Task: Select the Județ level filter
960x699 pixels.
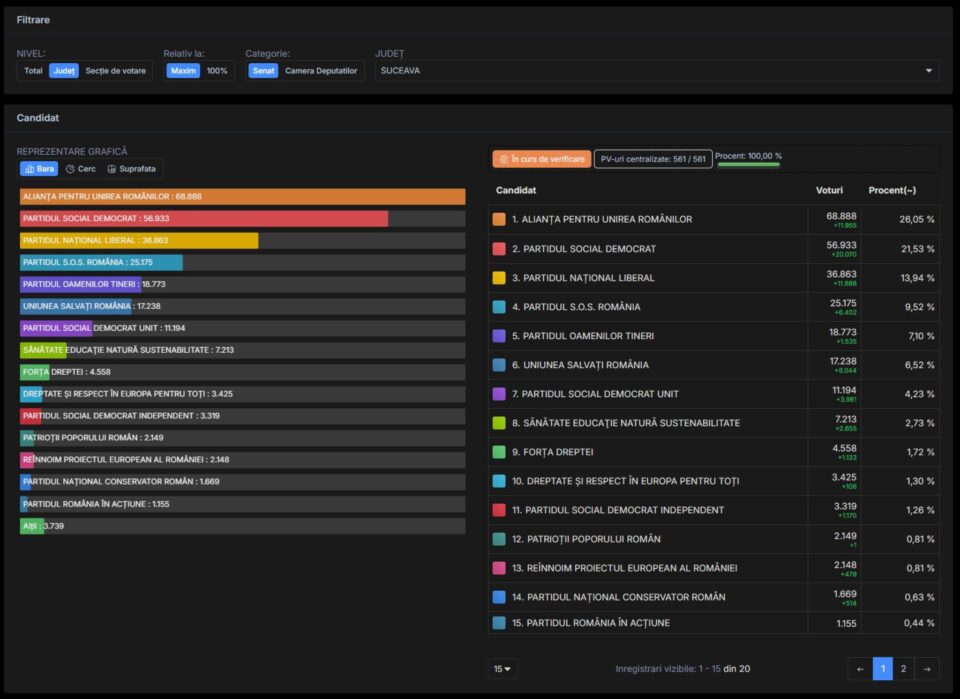Action: tap(64, 71)
